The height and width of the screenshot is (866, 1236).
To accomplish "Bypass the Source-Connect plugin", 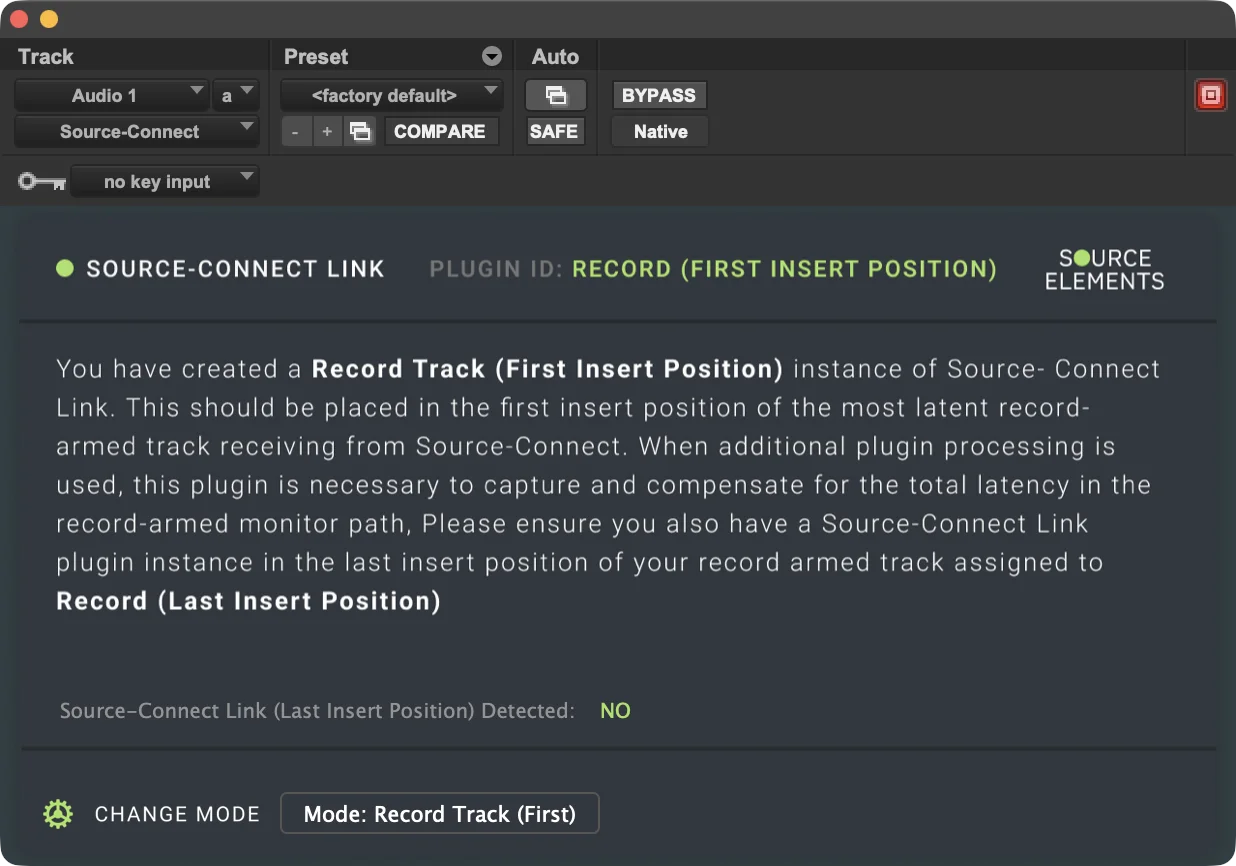I will (x=659, y=96).
